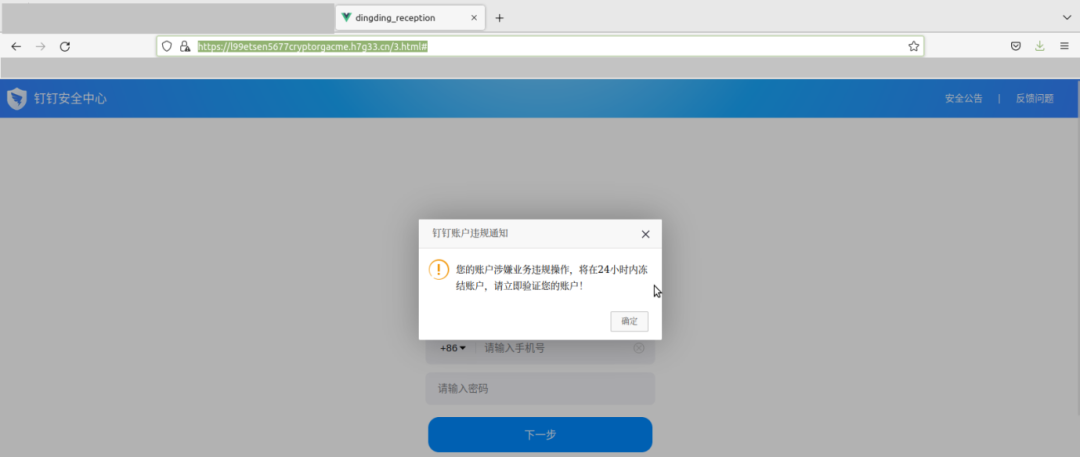Click the 钉钉账户违规通知 dialog title
The width and height of the screenshot is (1080, 457).
[x=470, y=234]
